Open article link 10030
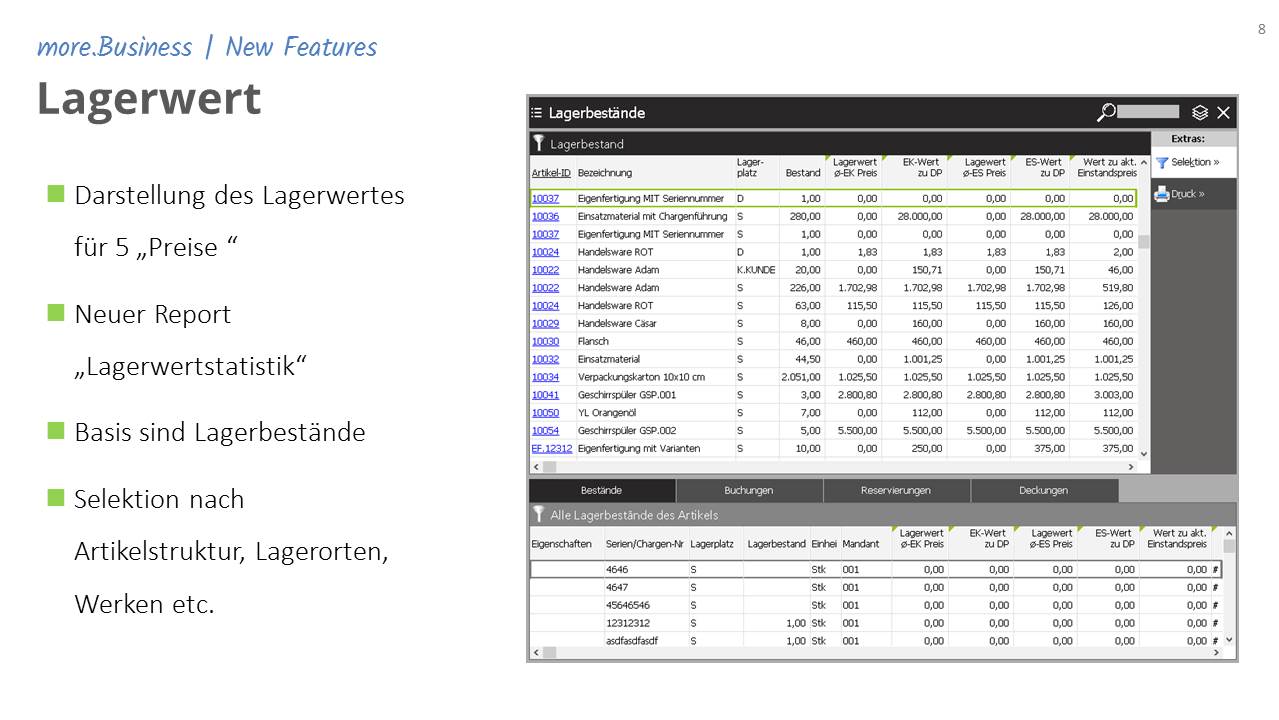Screen dimensions: 1279x720 [x=545, y=341]
